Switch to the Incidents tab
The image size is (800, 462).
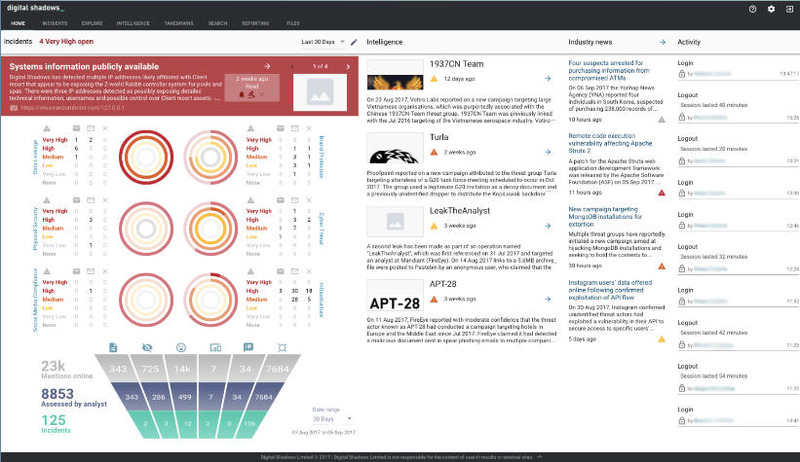tap(55, 21)
